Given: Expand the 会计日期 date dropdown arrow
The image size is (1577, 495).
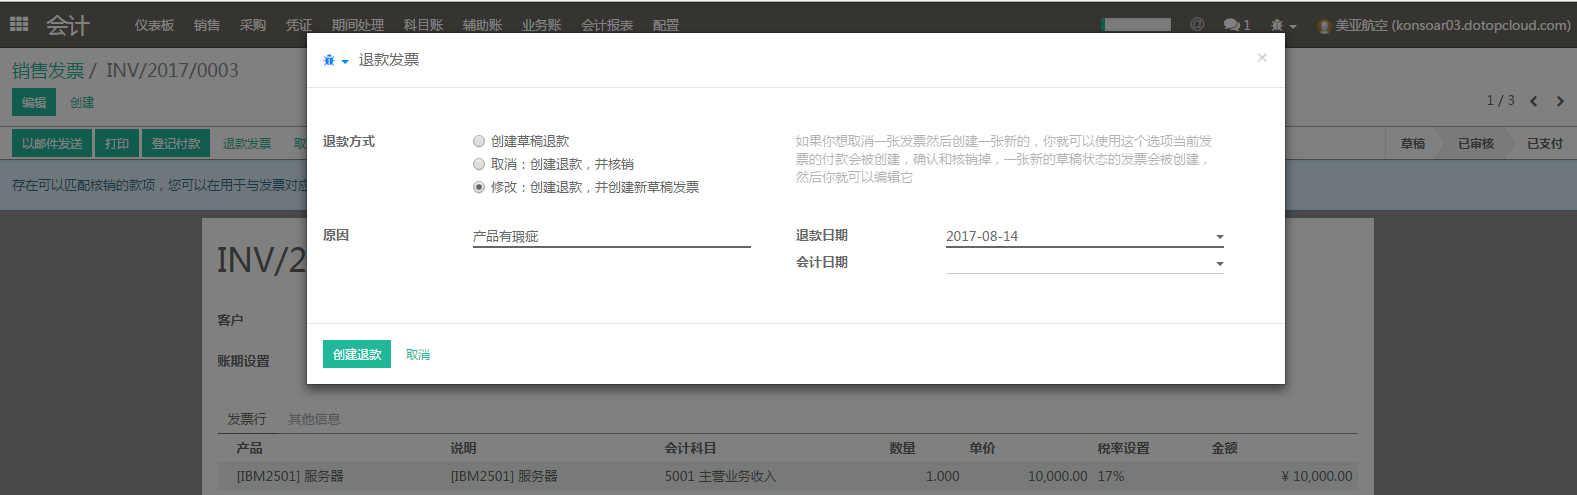Looking at the screenshot, I should [x=1219, y=264].
